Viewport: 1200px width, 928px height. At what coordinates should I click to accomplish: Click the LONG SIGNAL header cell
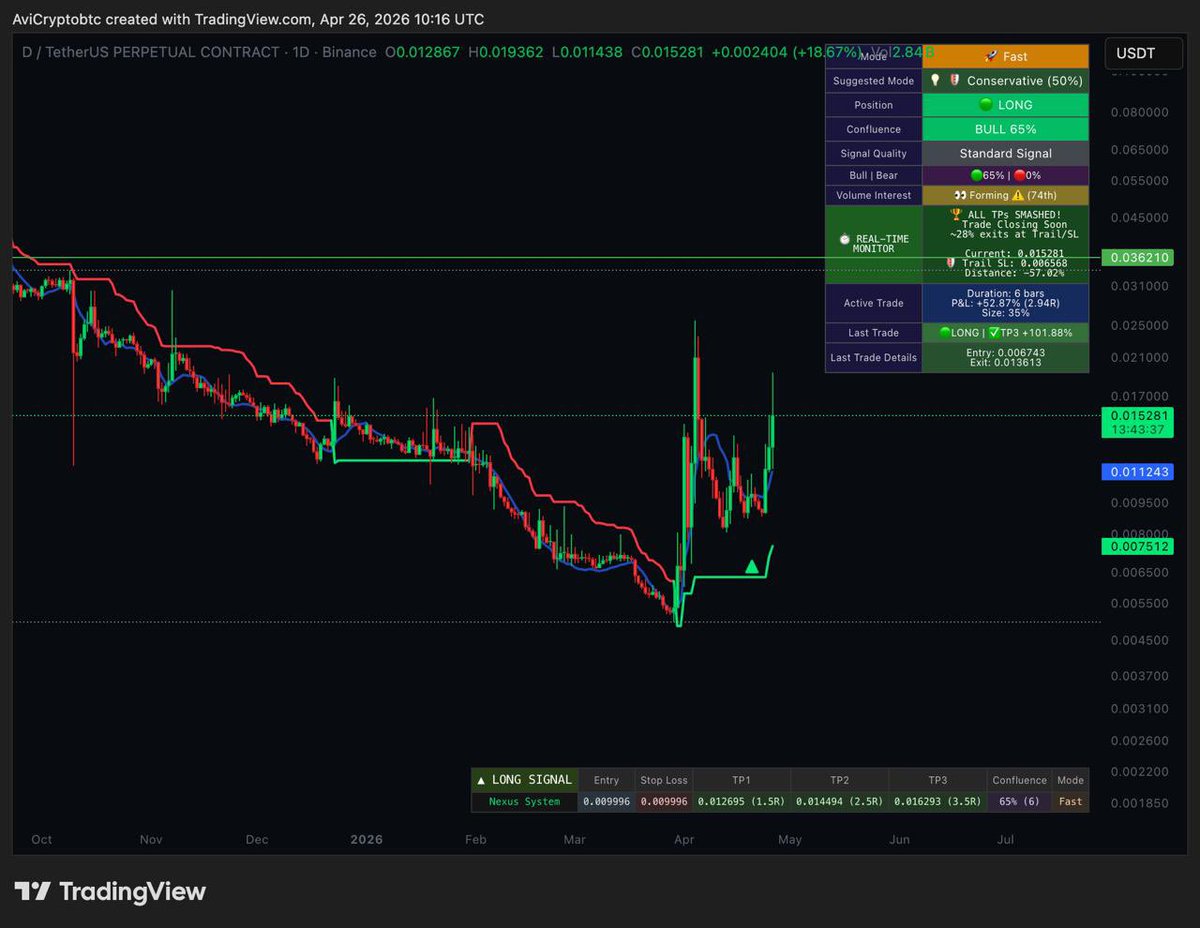point(525,780)
